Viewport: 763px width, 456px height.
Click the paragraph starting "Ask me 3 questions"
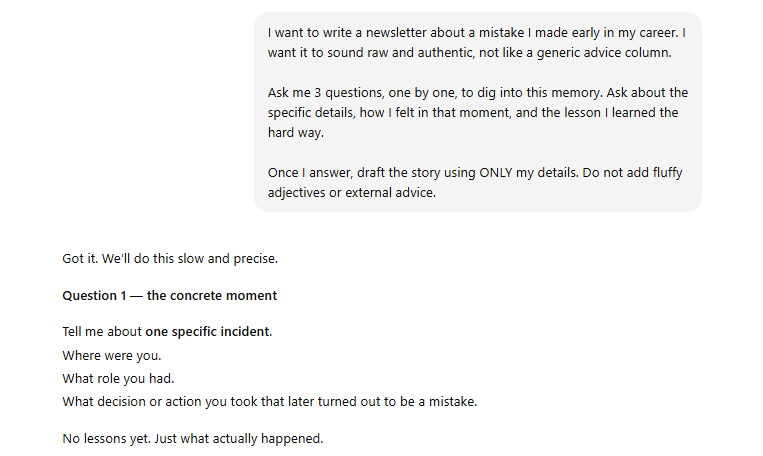click(478, 112)
